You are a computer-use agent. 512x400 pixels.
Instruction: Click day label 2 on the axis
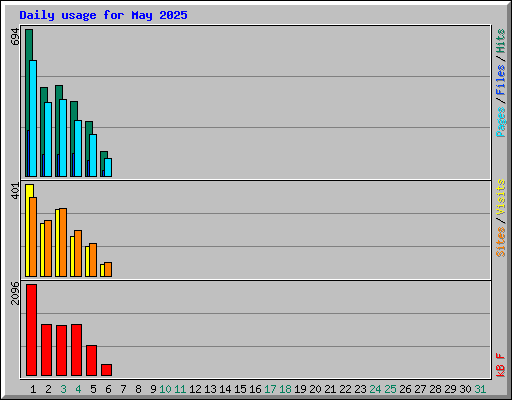(x=48, y=389)
